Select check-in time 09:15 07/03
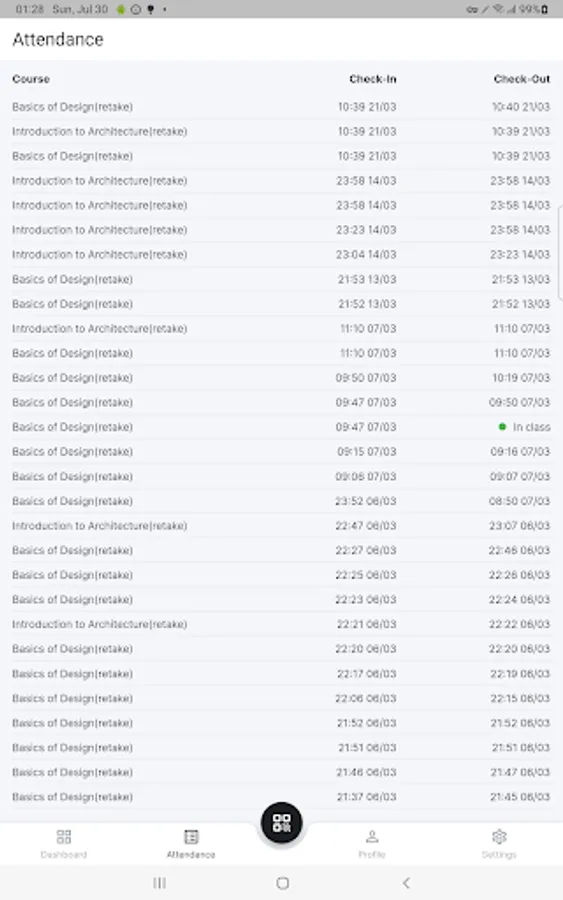This screenshot has width=563, height=900. pyautogui.click(x=367, y=452)
